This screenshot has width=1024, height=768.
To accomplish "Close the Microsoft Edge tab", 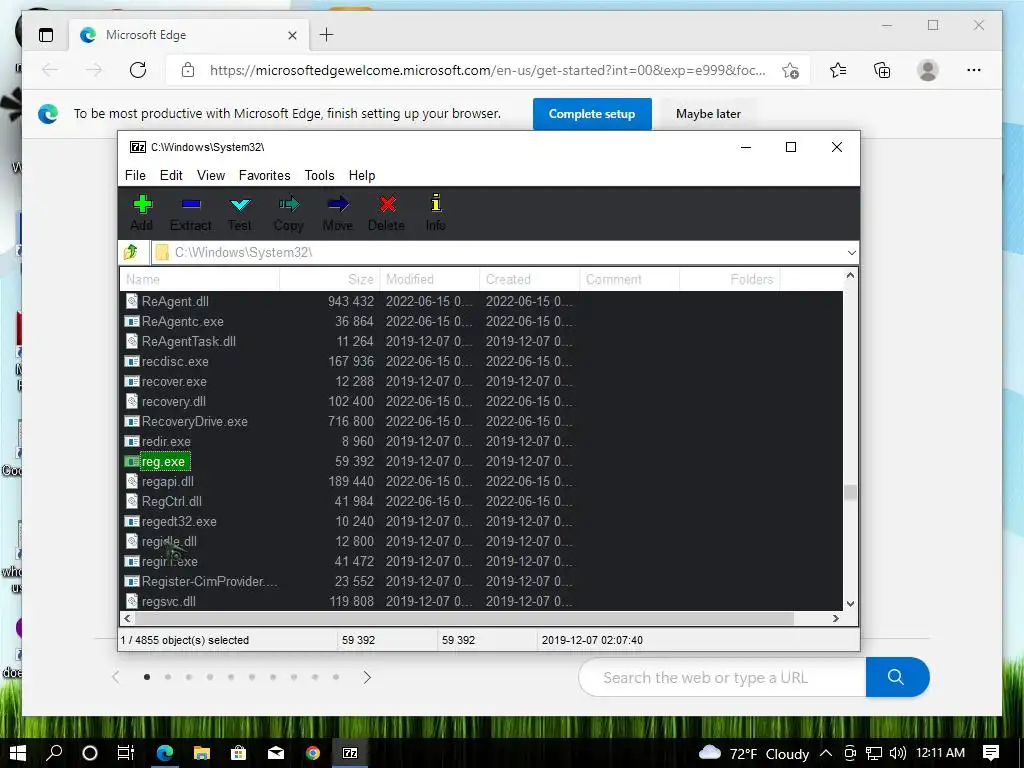I will (292, 35).
